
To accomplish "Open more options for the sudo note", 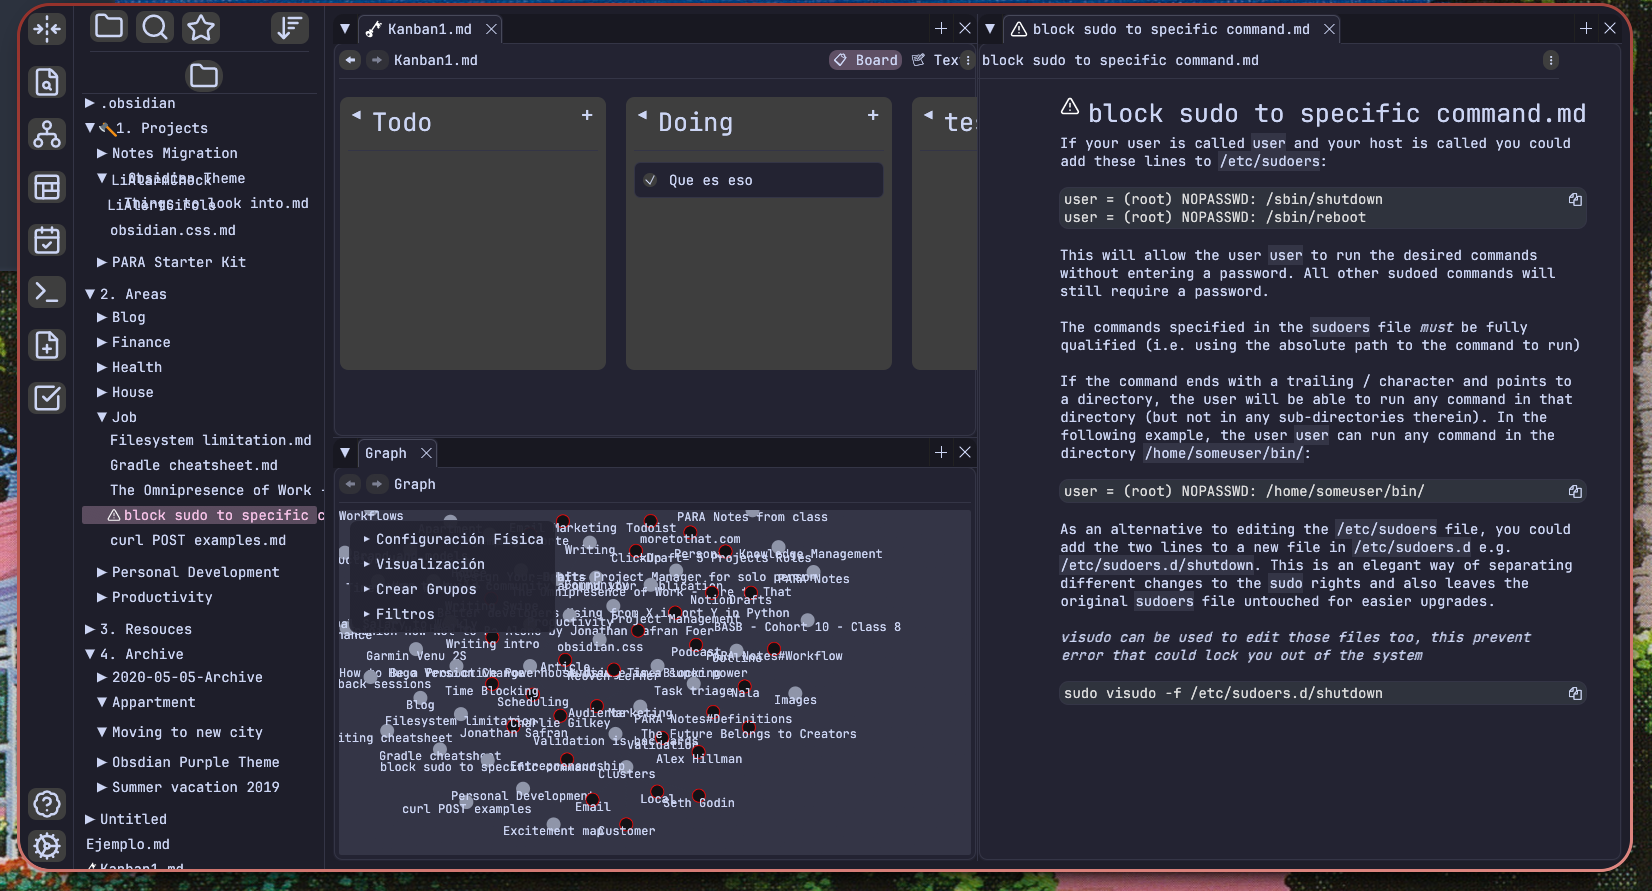I will tap(1551, 60).
